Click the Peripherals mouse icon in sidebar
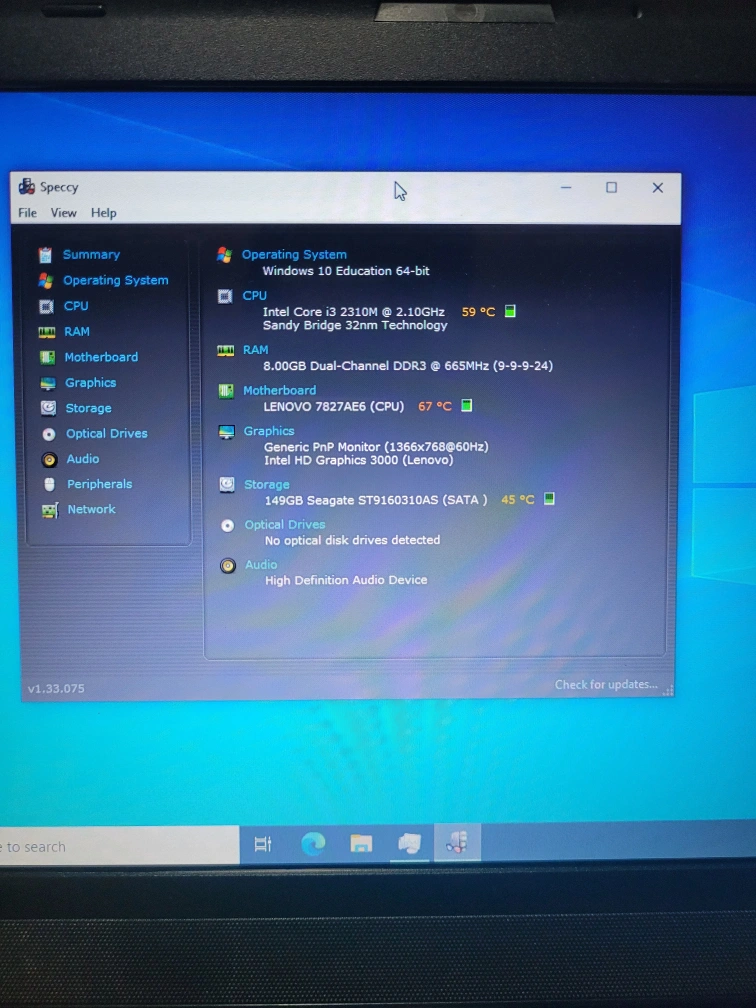The image size is (756, 1008). click(x=49, y=485)
